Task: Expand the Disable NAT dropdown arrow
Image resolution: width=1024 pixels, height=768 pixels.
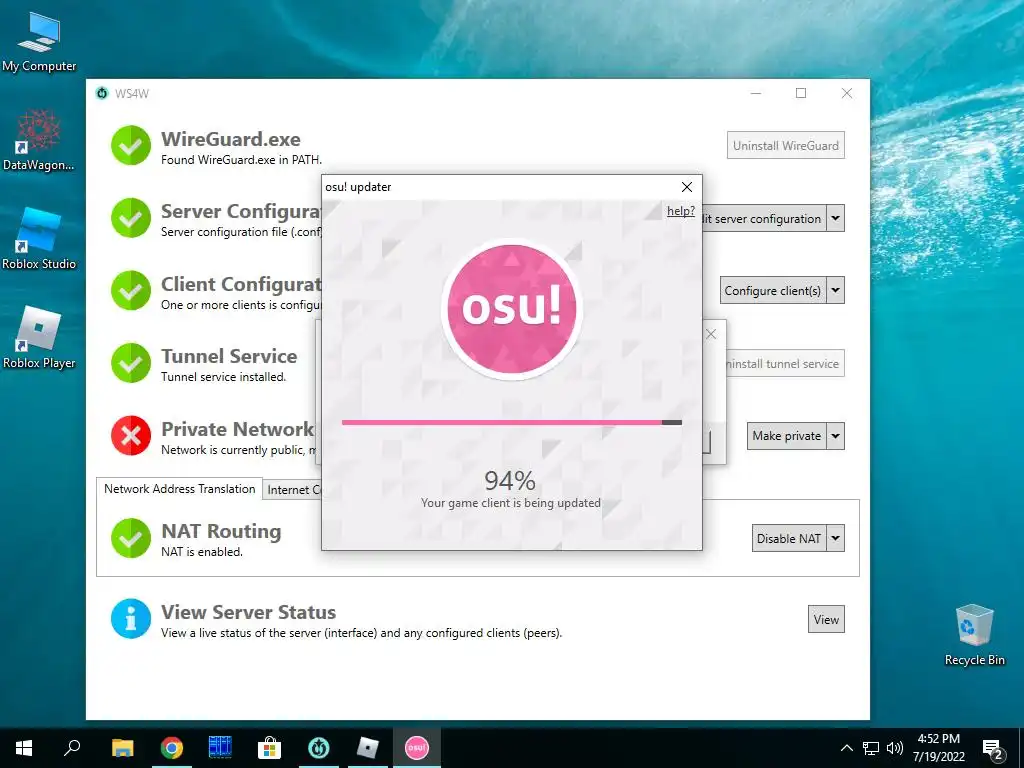Action: click(835, 538)
